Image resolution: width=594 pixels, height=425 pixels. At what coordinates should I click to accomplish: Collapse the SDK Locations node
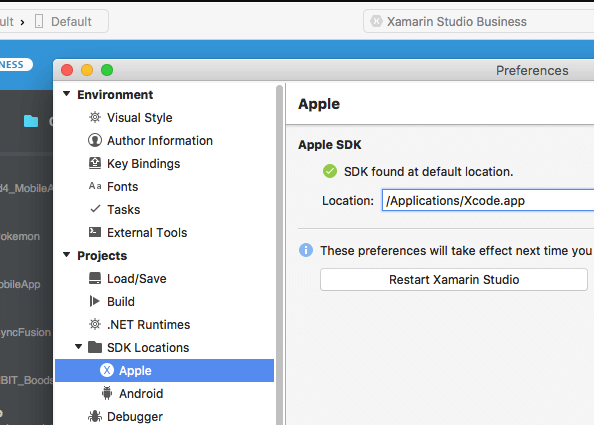(78, 346)
